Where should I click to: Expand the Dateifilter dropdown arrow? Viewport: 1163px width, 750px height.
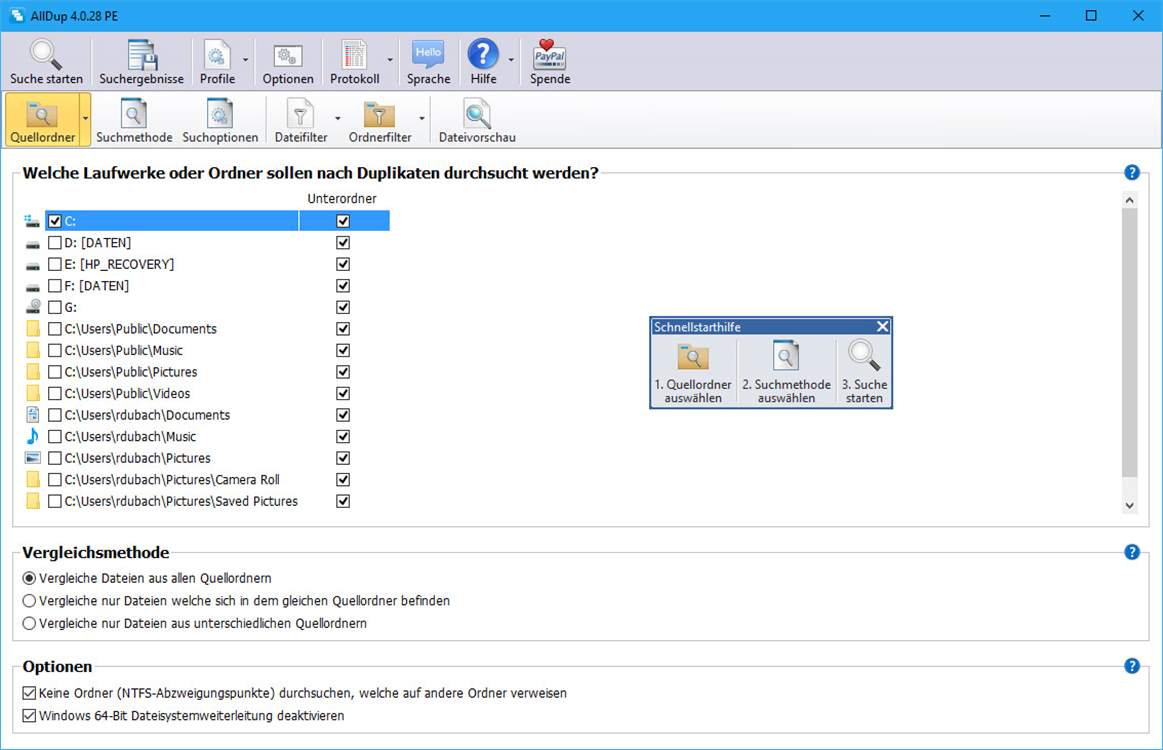pos(337,119)
